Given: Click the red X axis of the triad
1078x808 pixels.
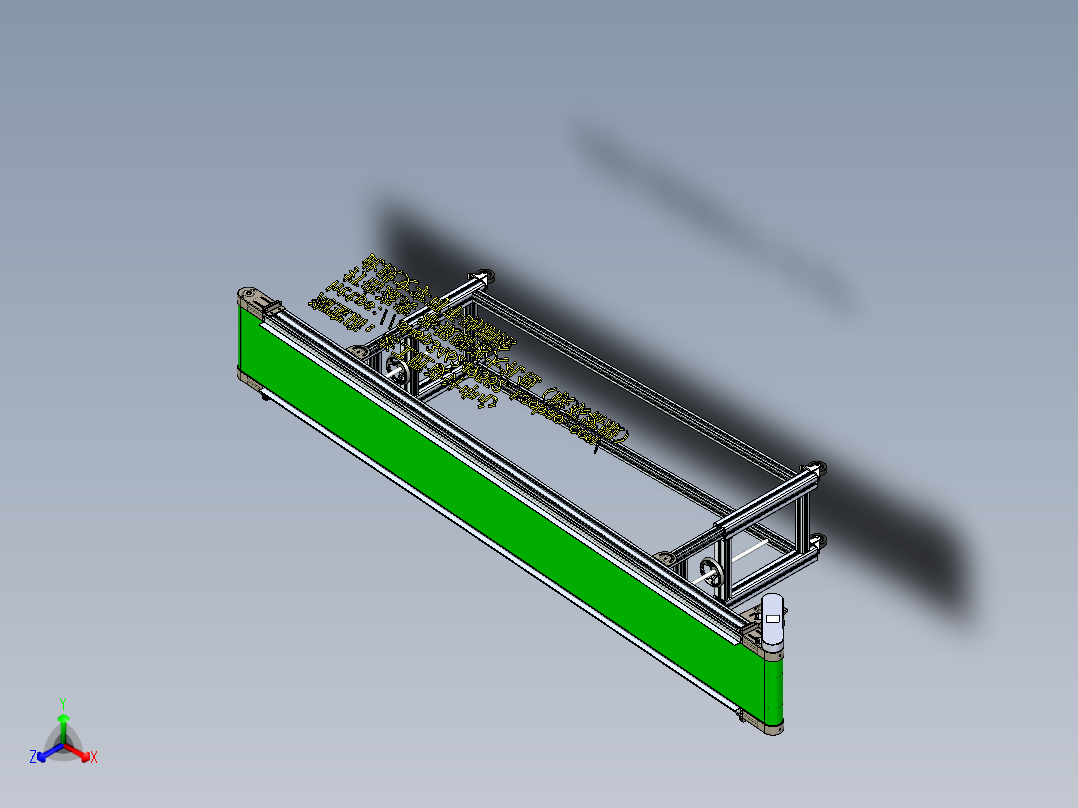Looking at the screenshot, I should click(79, 752).
